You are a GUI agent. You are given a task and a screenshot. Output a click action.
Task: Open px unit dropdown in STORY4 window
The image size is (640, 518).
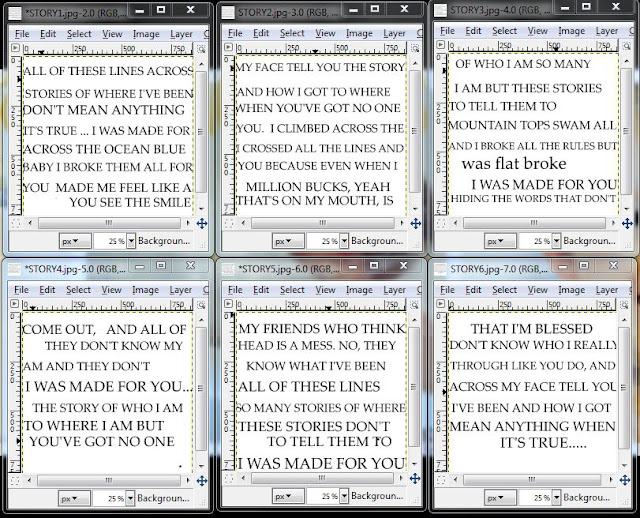click(x=74, y=498)
